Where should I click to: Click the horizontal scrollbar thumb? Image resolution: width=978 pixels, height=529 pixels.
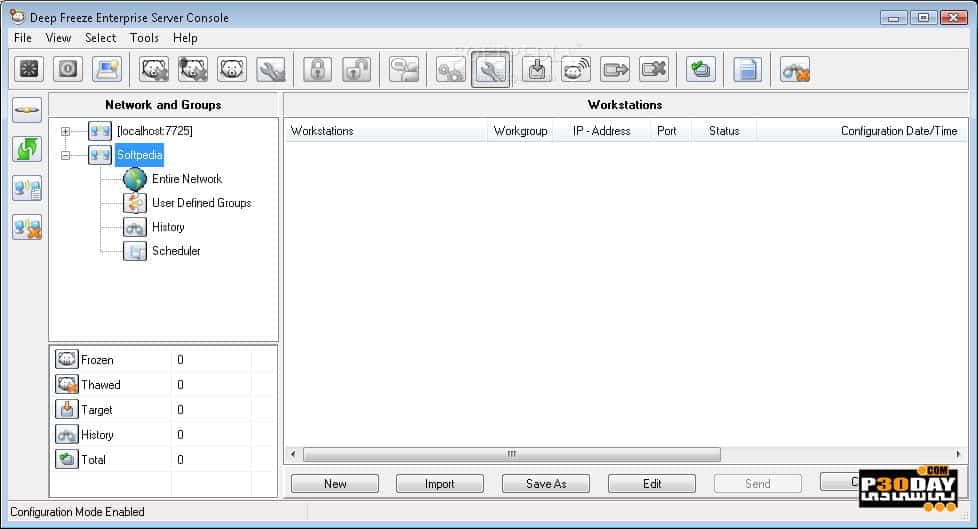[x=511, y=454]
